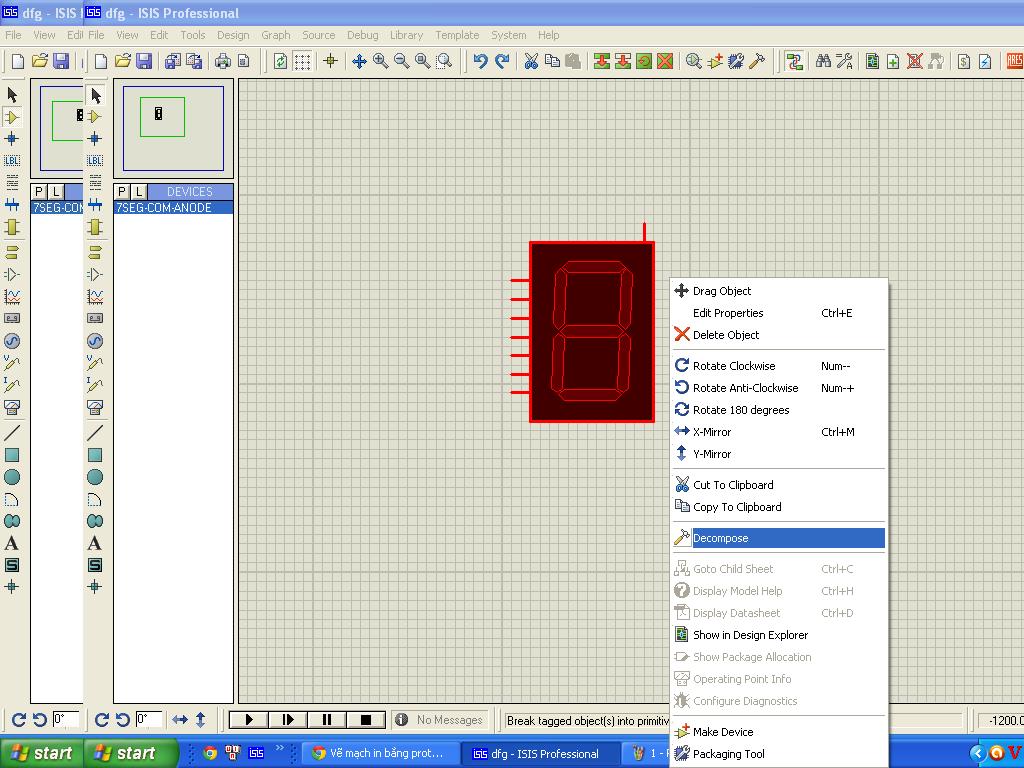Toggle the grid display toolbar icon
Viewport: 1024px width, 768px height.
[302, 61]
